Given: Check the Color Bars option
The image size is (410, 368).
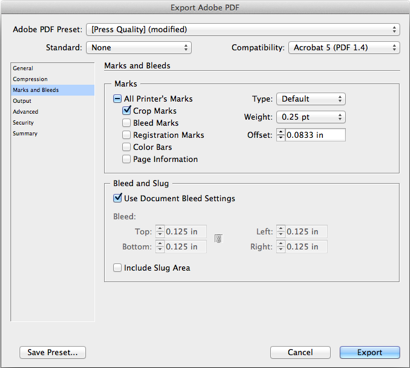Looking at the screenshot, I should 126,147.
